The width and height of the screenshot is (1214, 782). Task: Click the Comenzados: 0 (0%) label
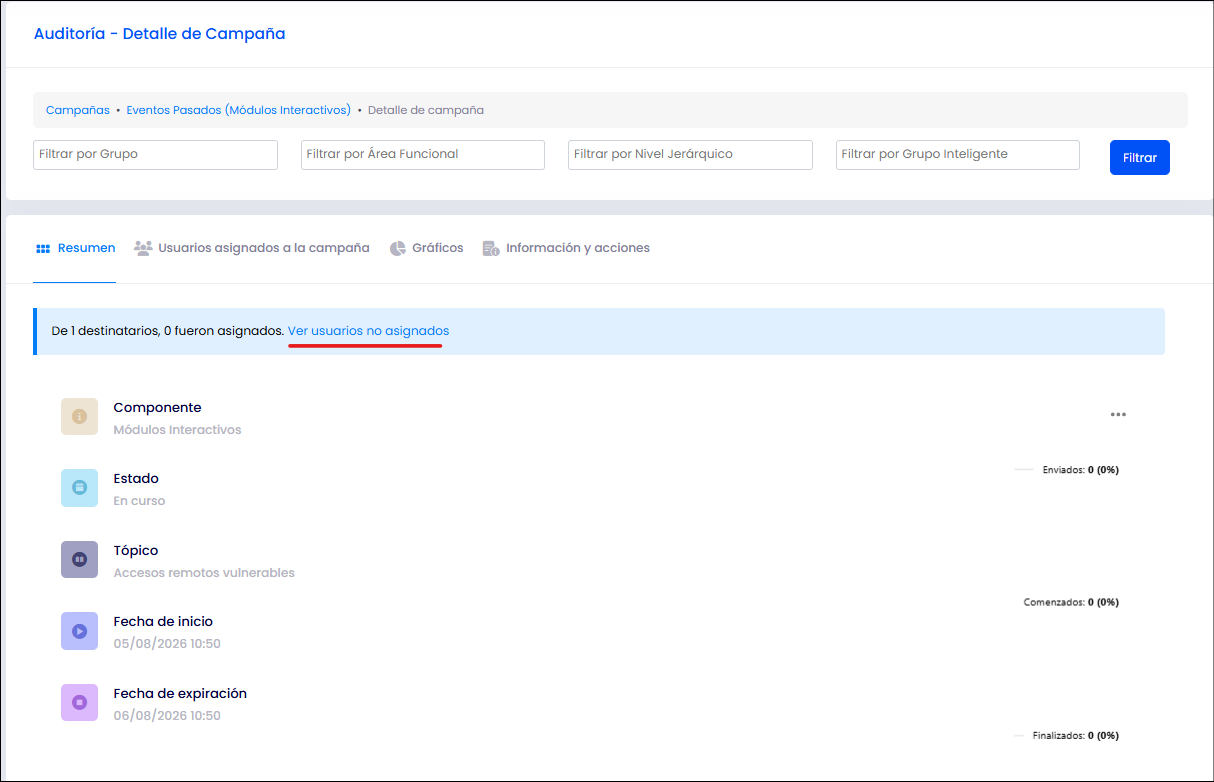click(x=1071, y=602)
